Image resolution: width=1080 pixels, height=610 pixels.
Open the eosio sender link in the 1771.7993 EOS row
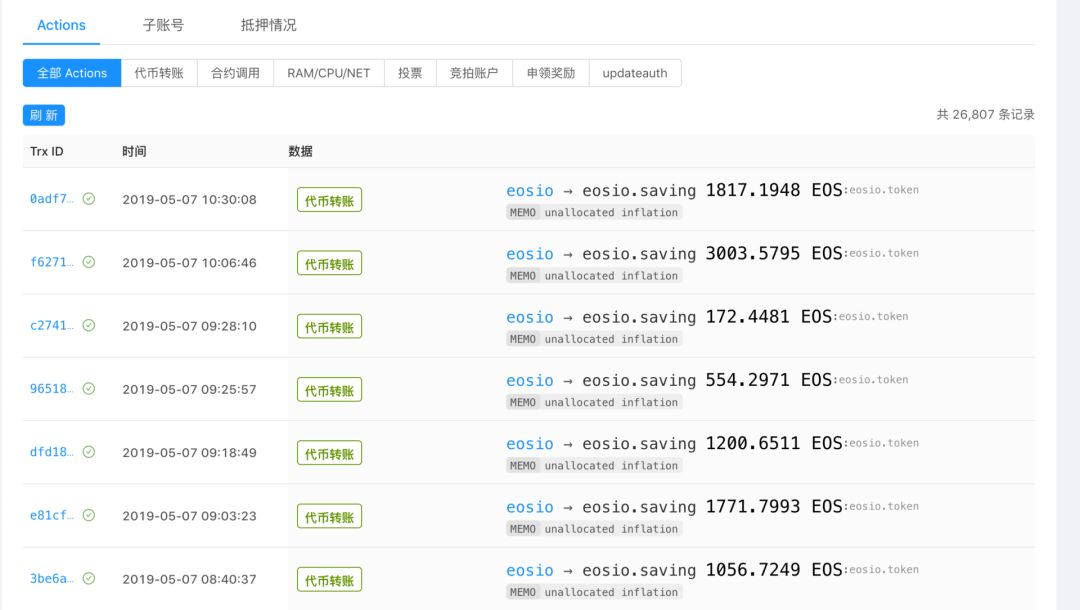tap(530, 507)
